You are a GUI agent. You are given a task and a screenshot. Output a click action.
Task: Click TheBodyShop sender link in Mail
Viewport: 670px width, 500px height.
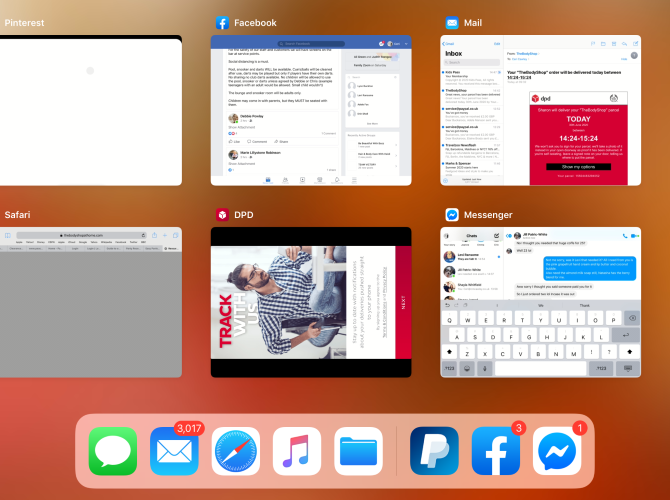coord(527,54)
